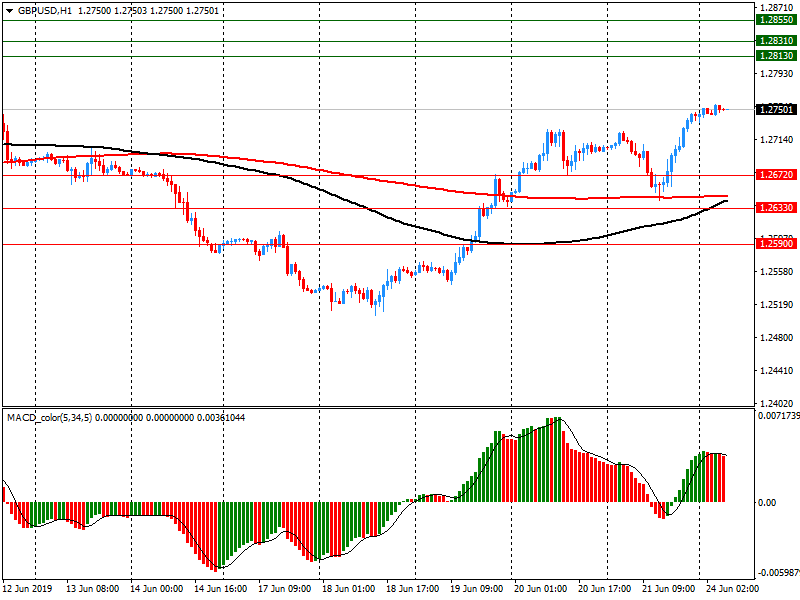The height and width of the screenshot is (600, 800).
Task: Click the GBPUSD,H1 chart title text
Action: coord(45,11)
